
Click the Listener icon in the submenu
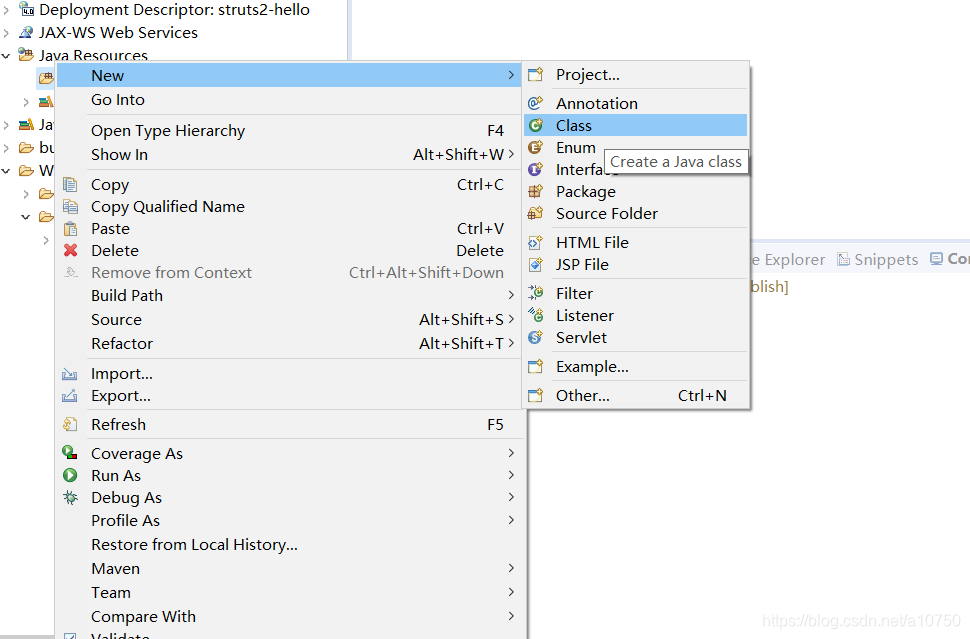point(535,315)
